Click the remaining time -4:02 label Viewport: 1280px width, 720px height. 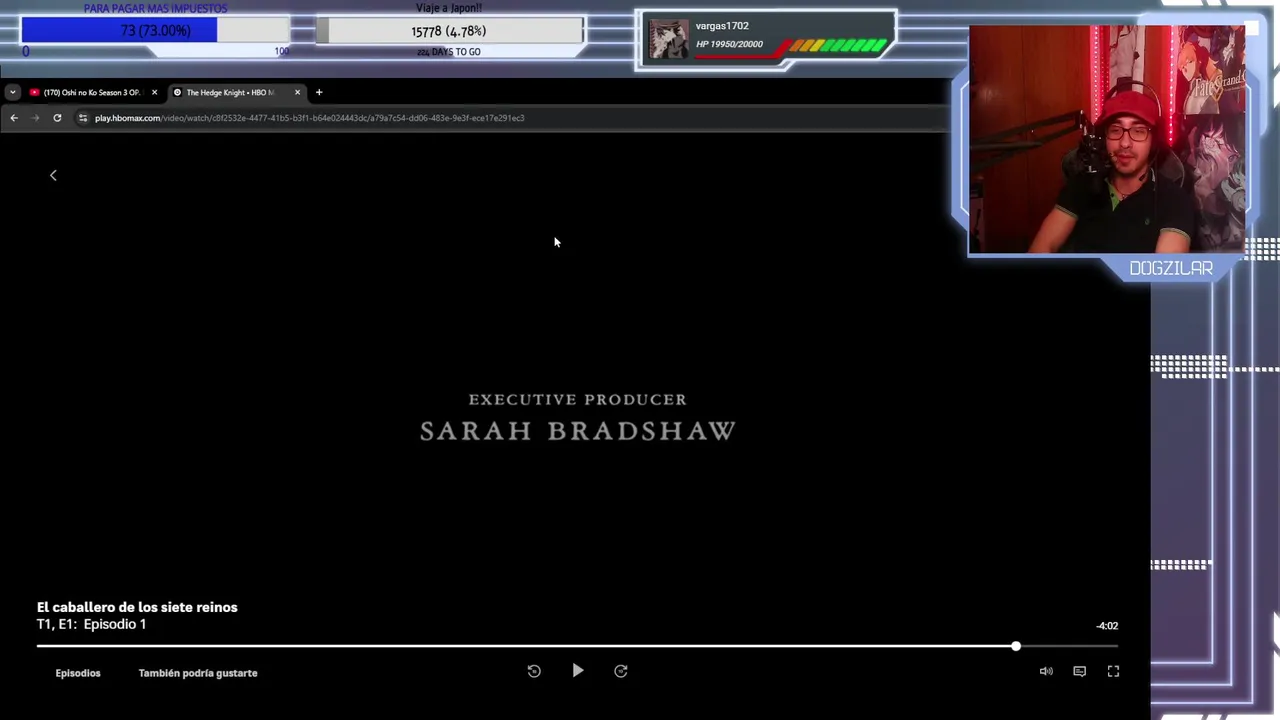1107,626
